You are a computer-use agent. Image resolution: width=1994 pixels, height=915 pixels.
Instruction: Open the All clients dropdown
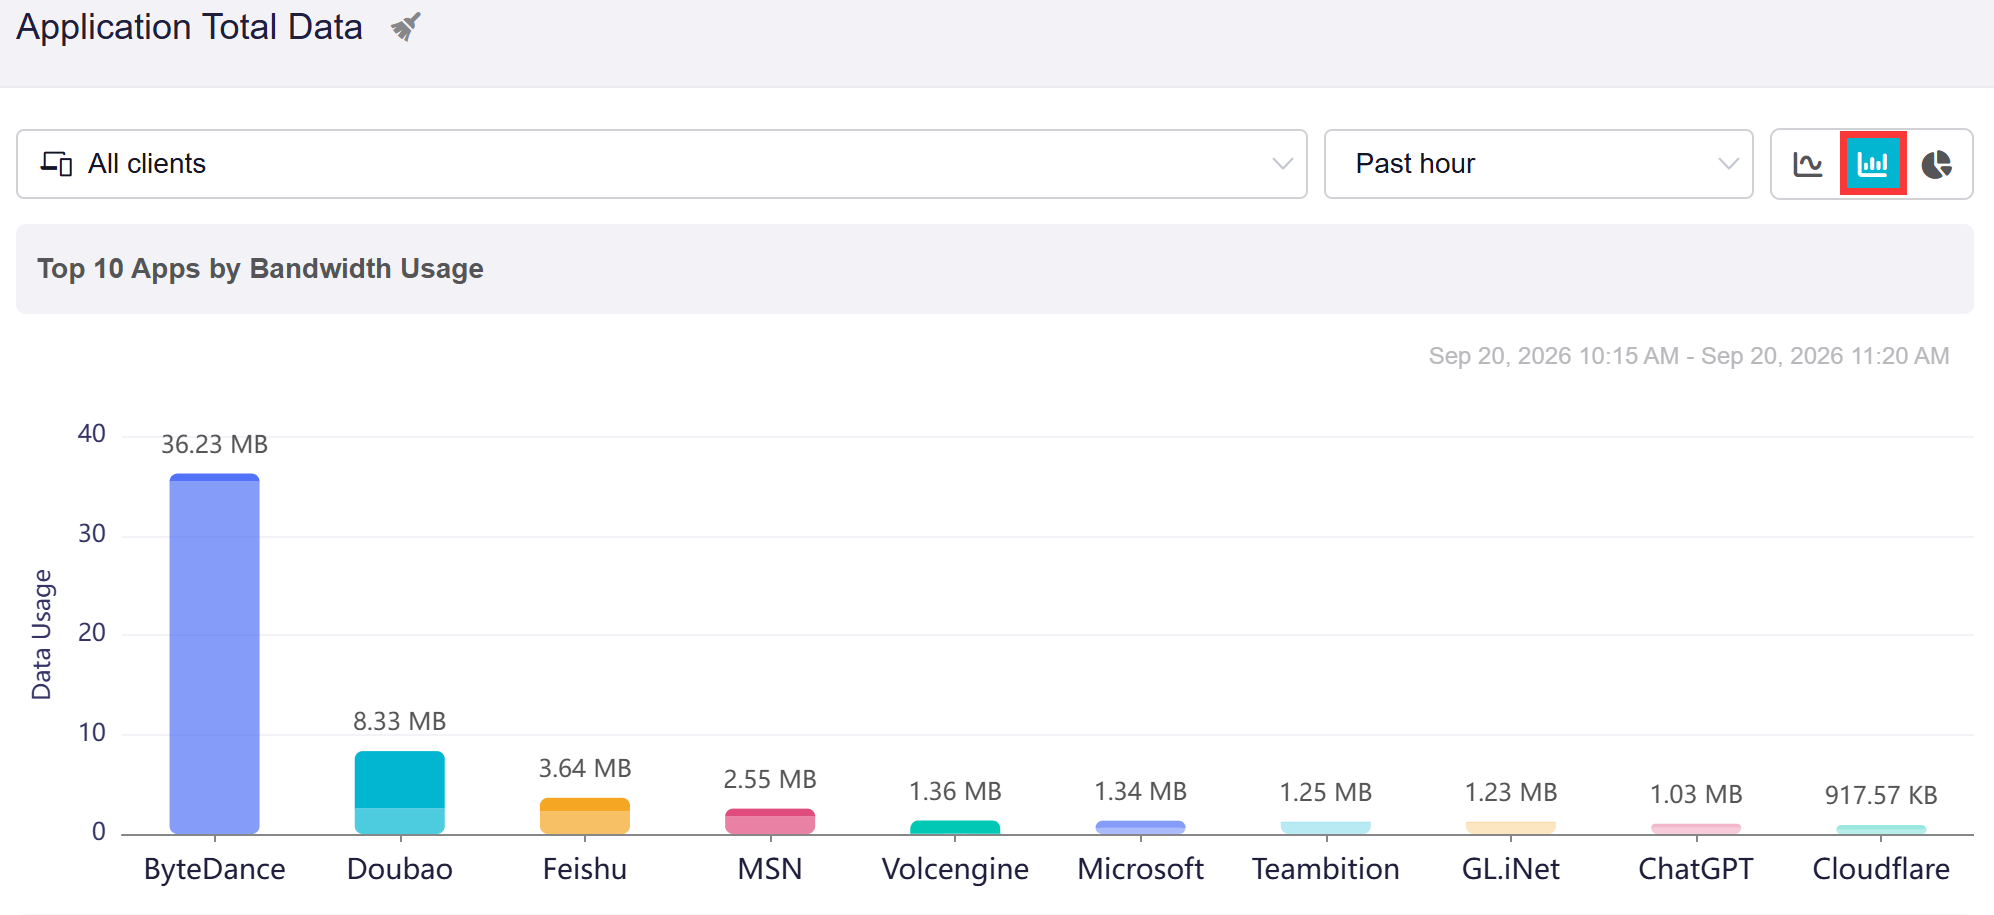(662, 164)
